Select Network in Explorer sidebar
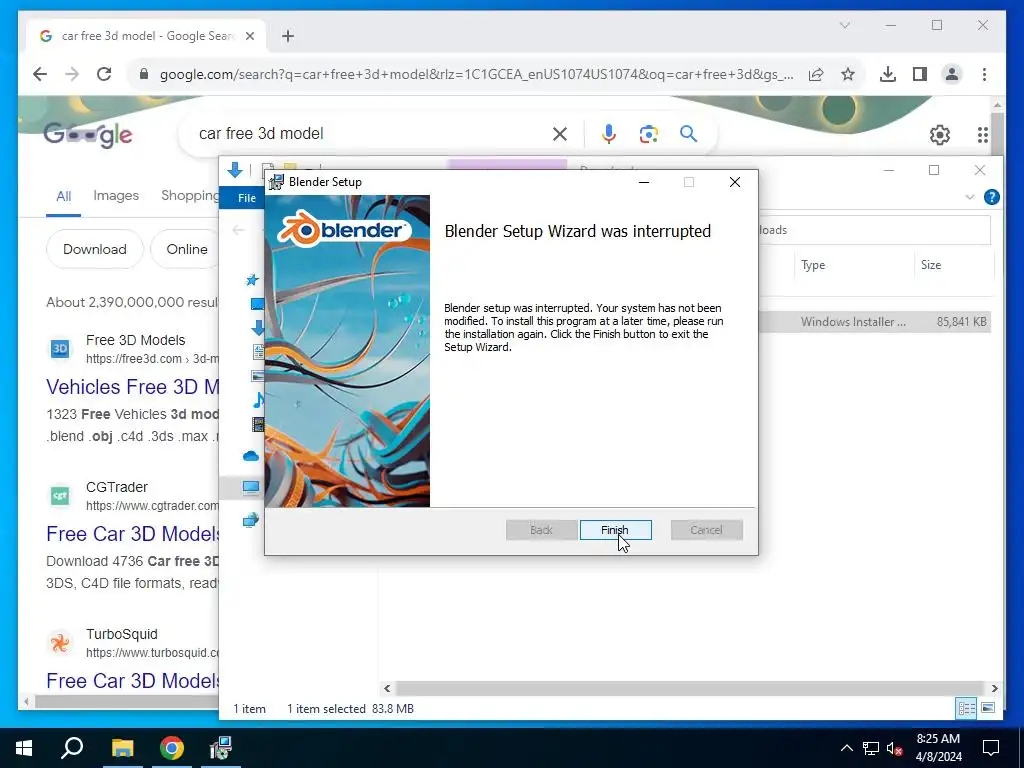This screenshot has height=768, width=1024. [x=251, y=520]
